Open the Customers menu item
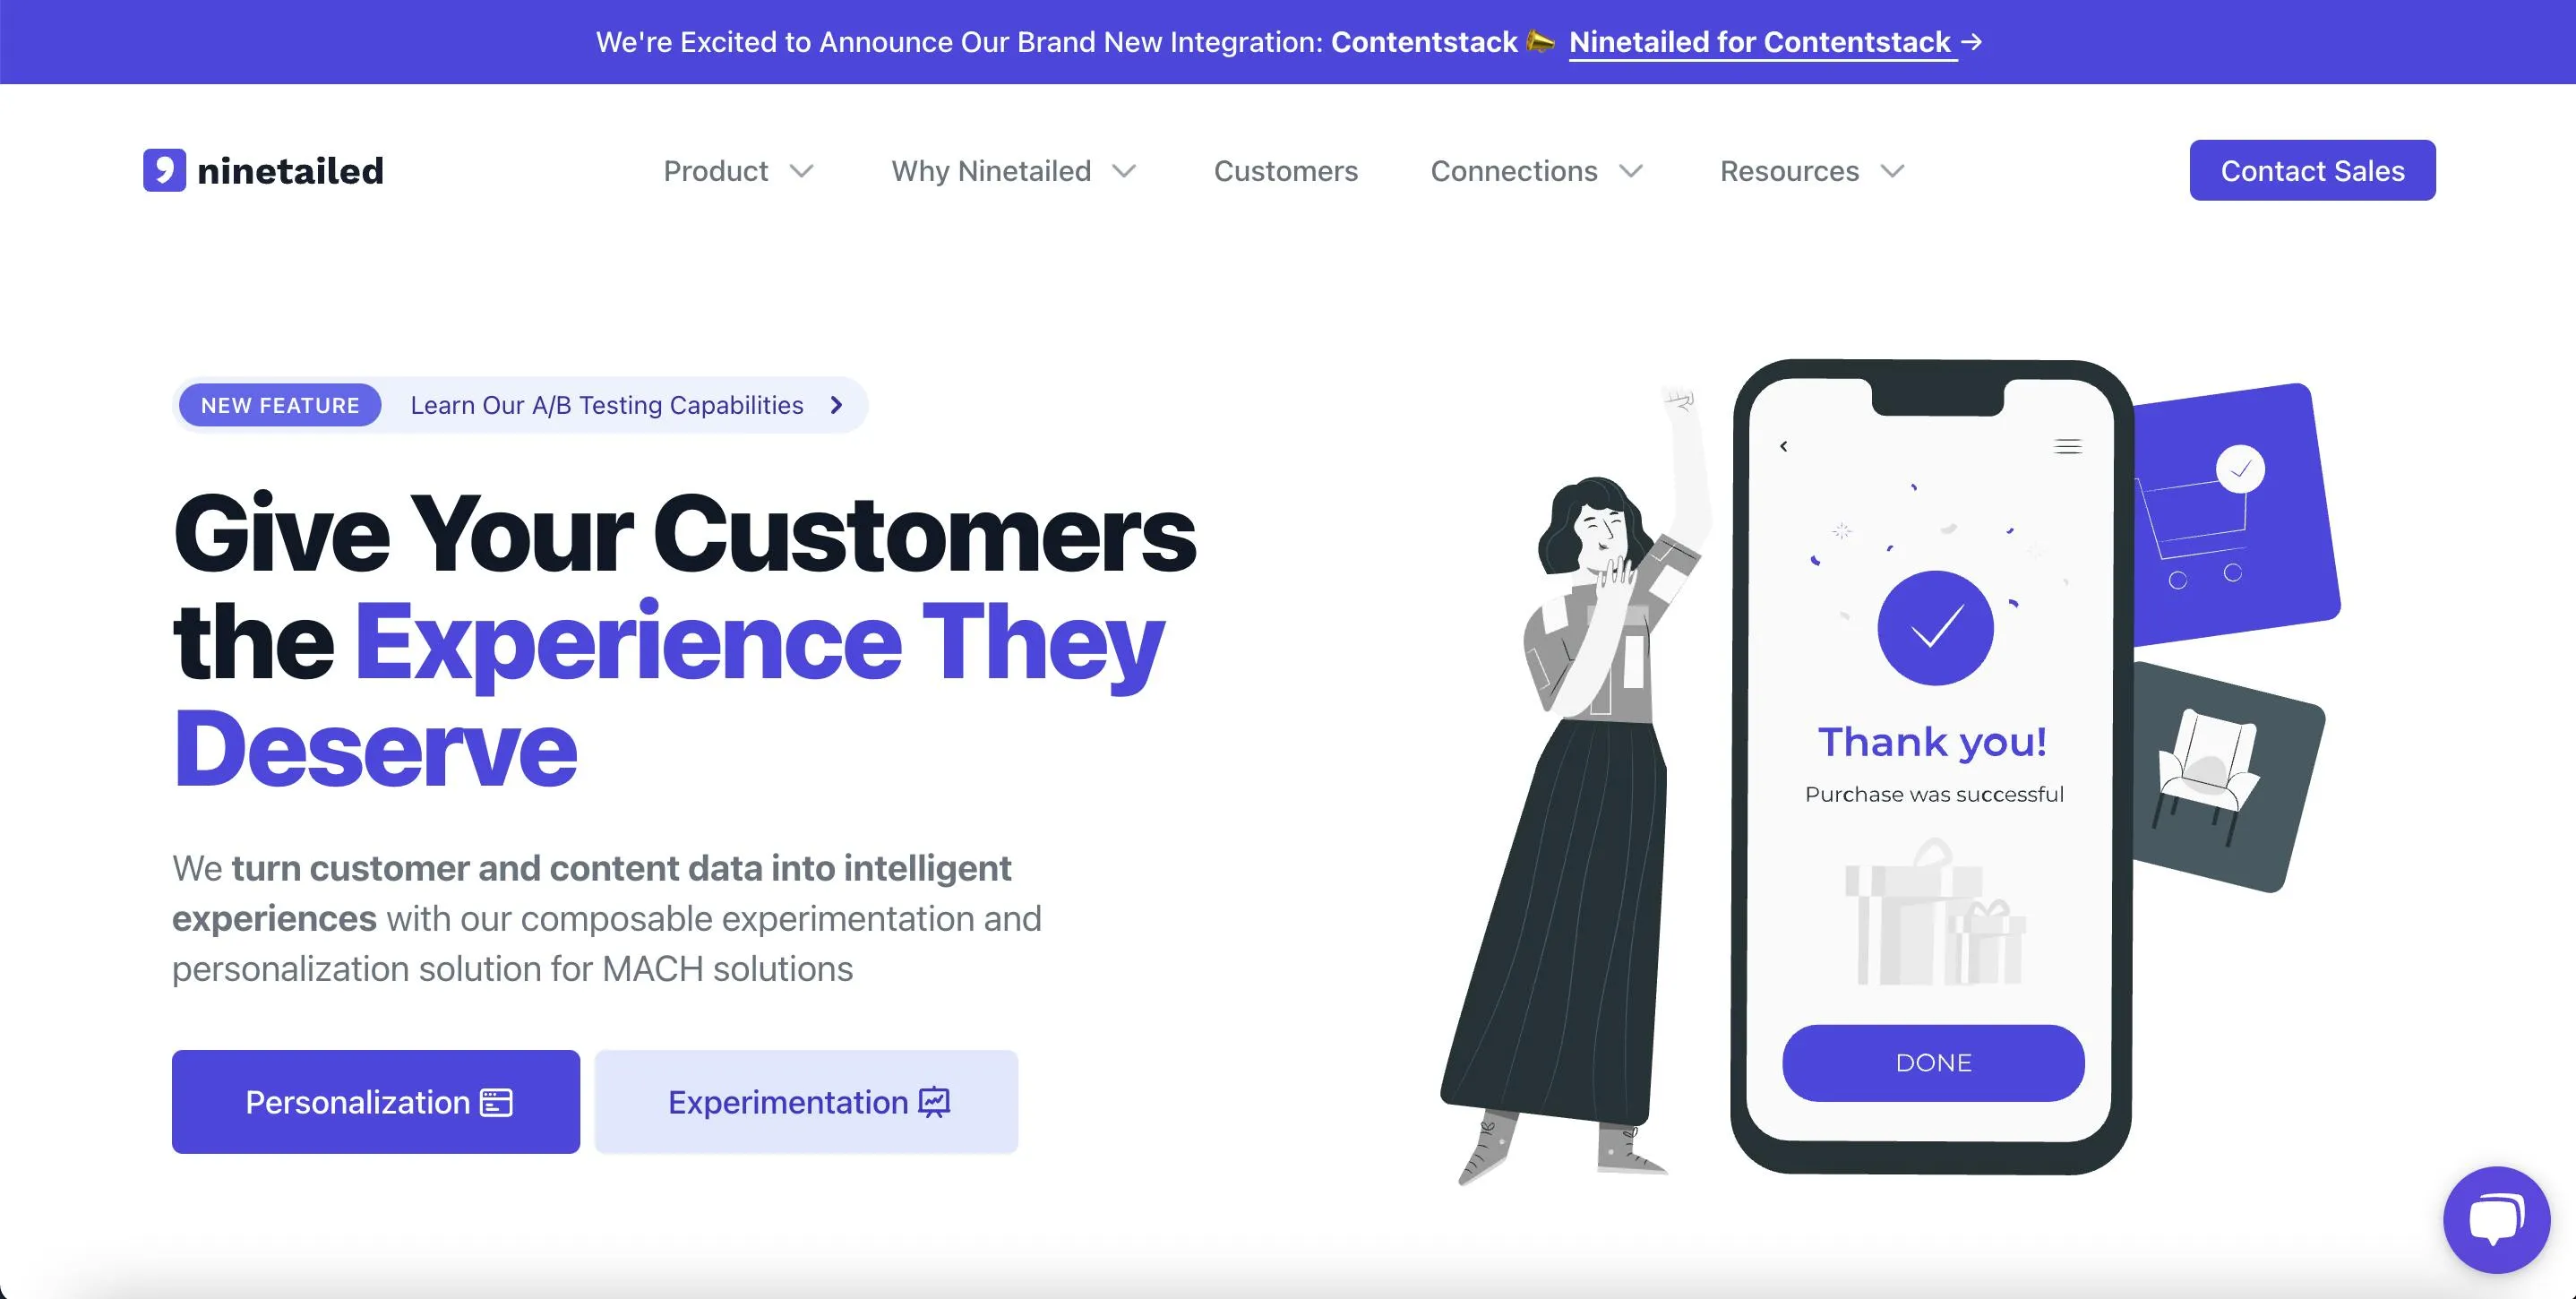The width and height of the screenshot is (2576, 1299). tap(1285, 171)
